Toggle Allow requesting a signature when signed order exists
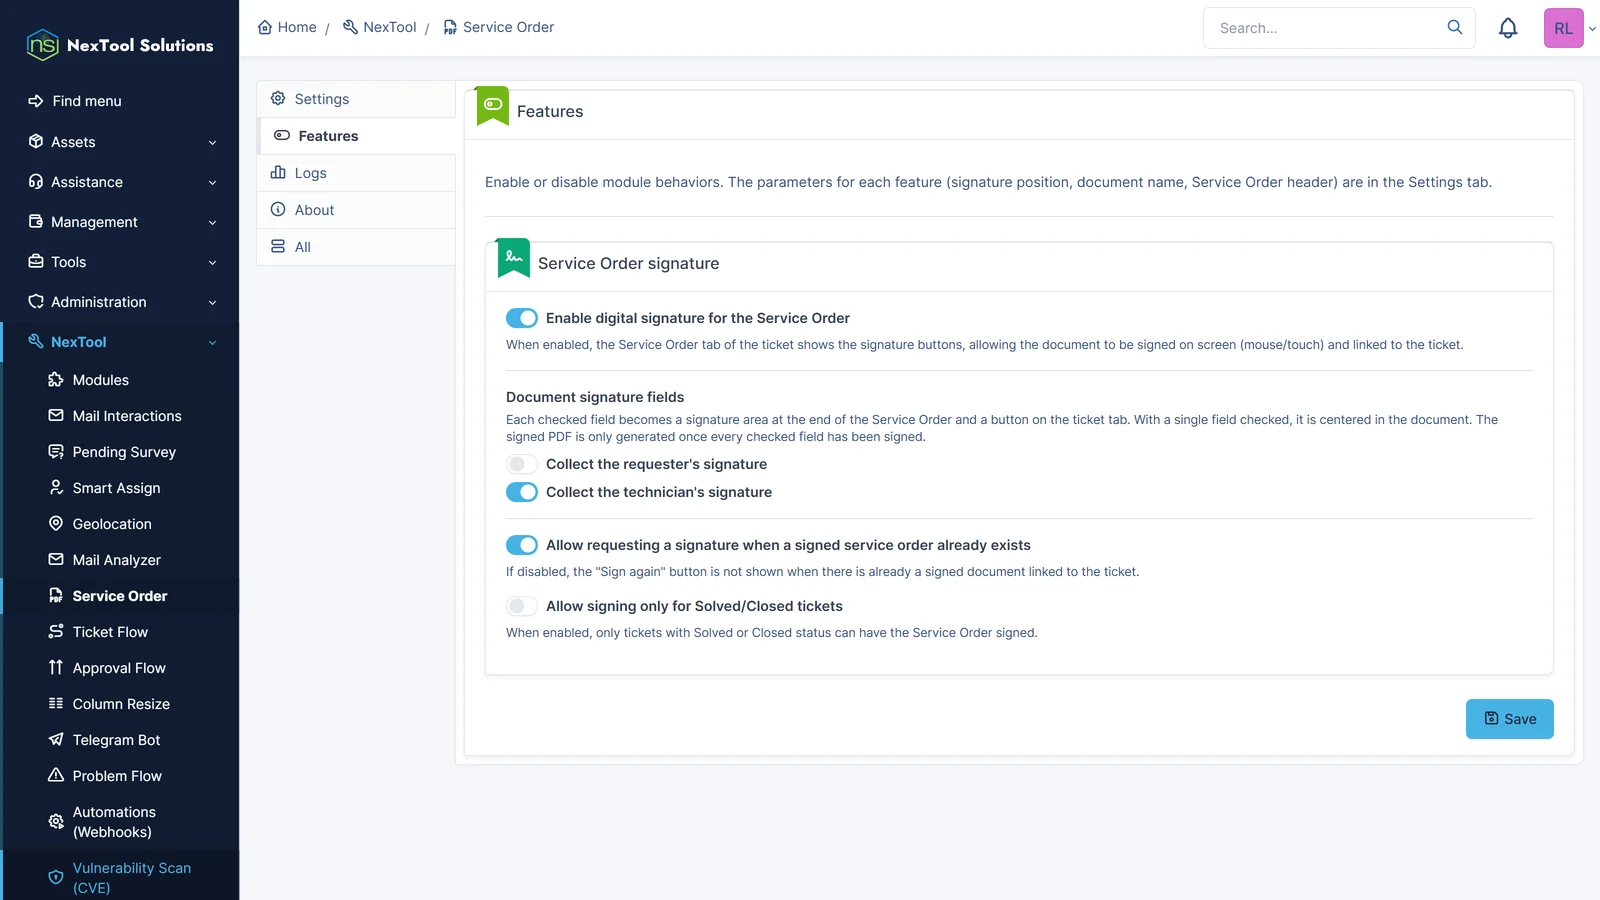1600x900 pixels. (522, 545)
